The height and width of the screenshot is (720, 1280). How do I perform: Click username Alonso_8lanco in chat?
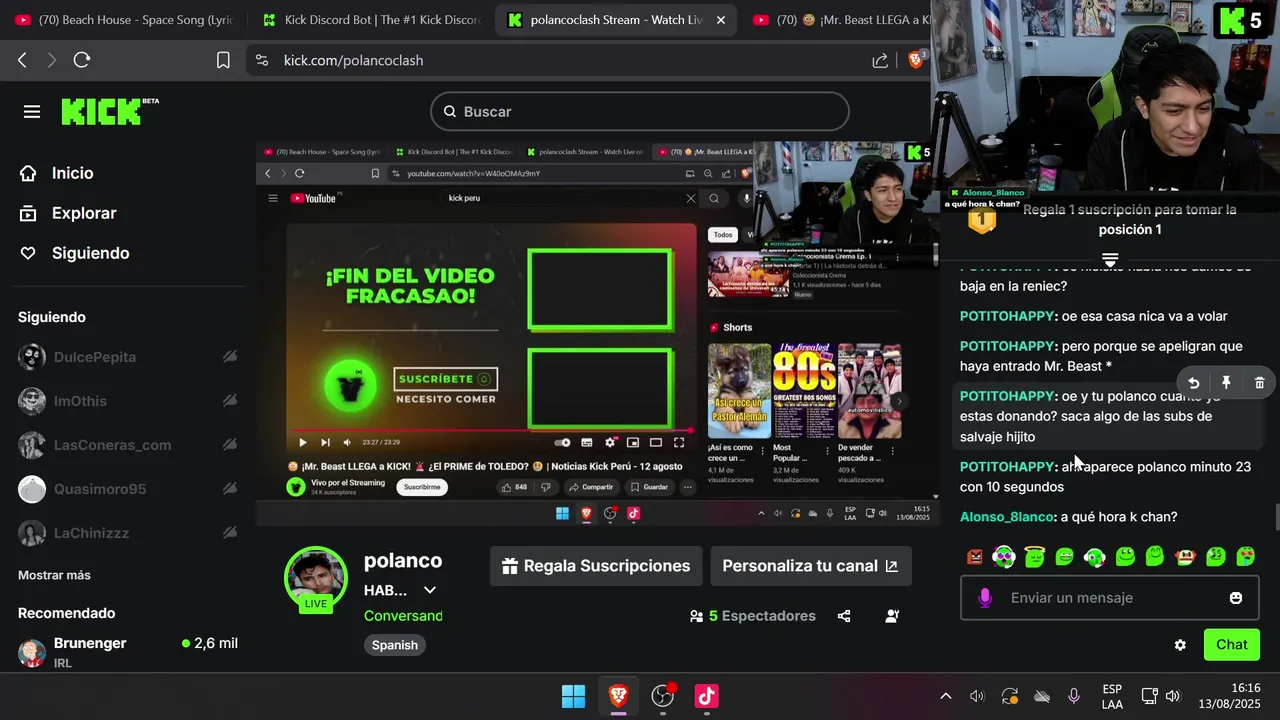click(1007, 517)
